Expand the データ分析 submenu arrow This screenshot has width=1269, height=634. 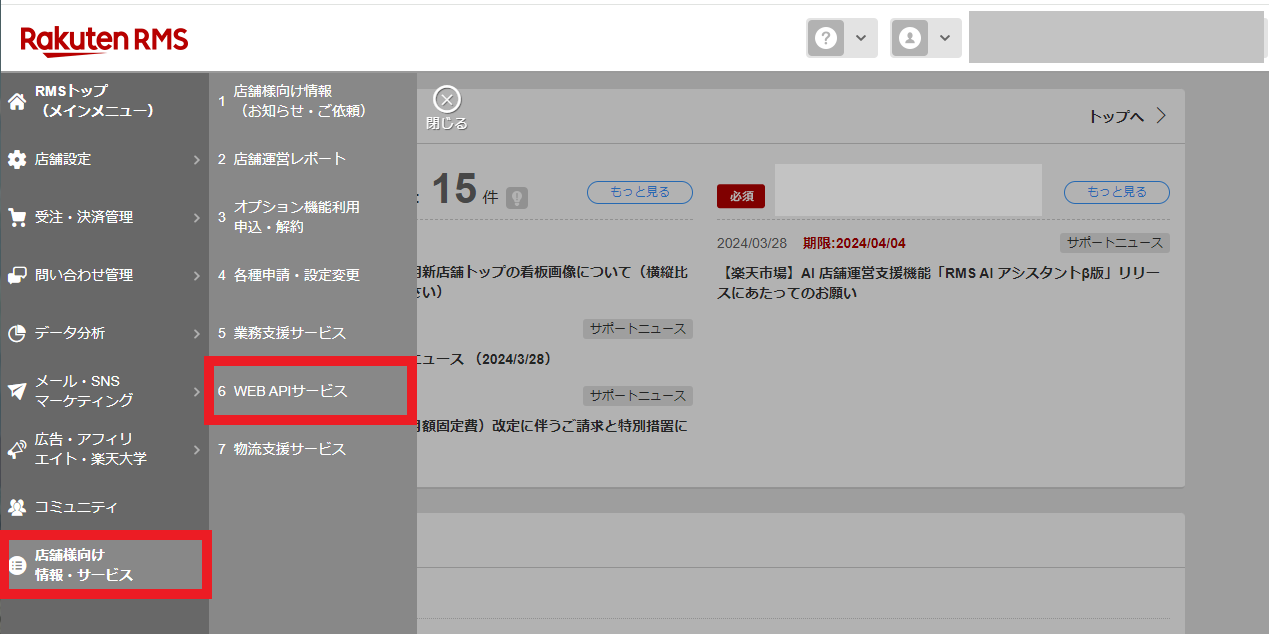[x=197, y=333]
